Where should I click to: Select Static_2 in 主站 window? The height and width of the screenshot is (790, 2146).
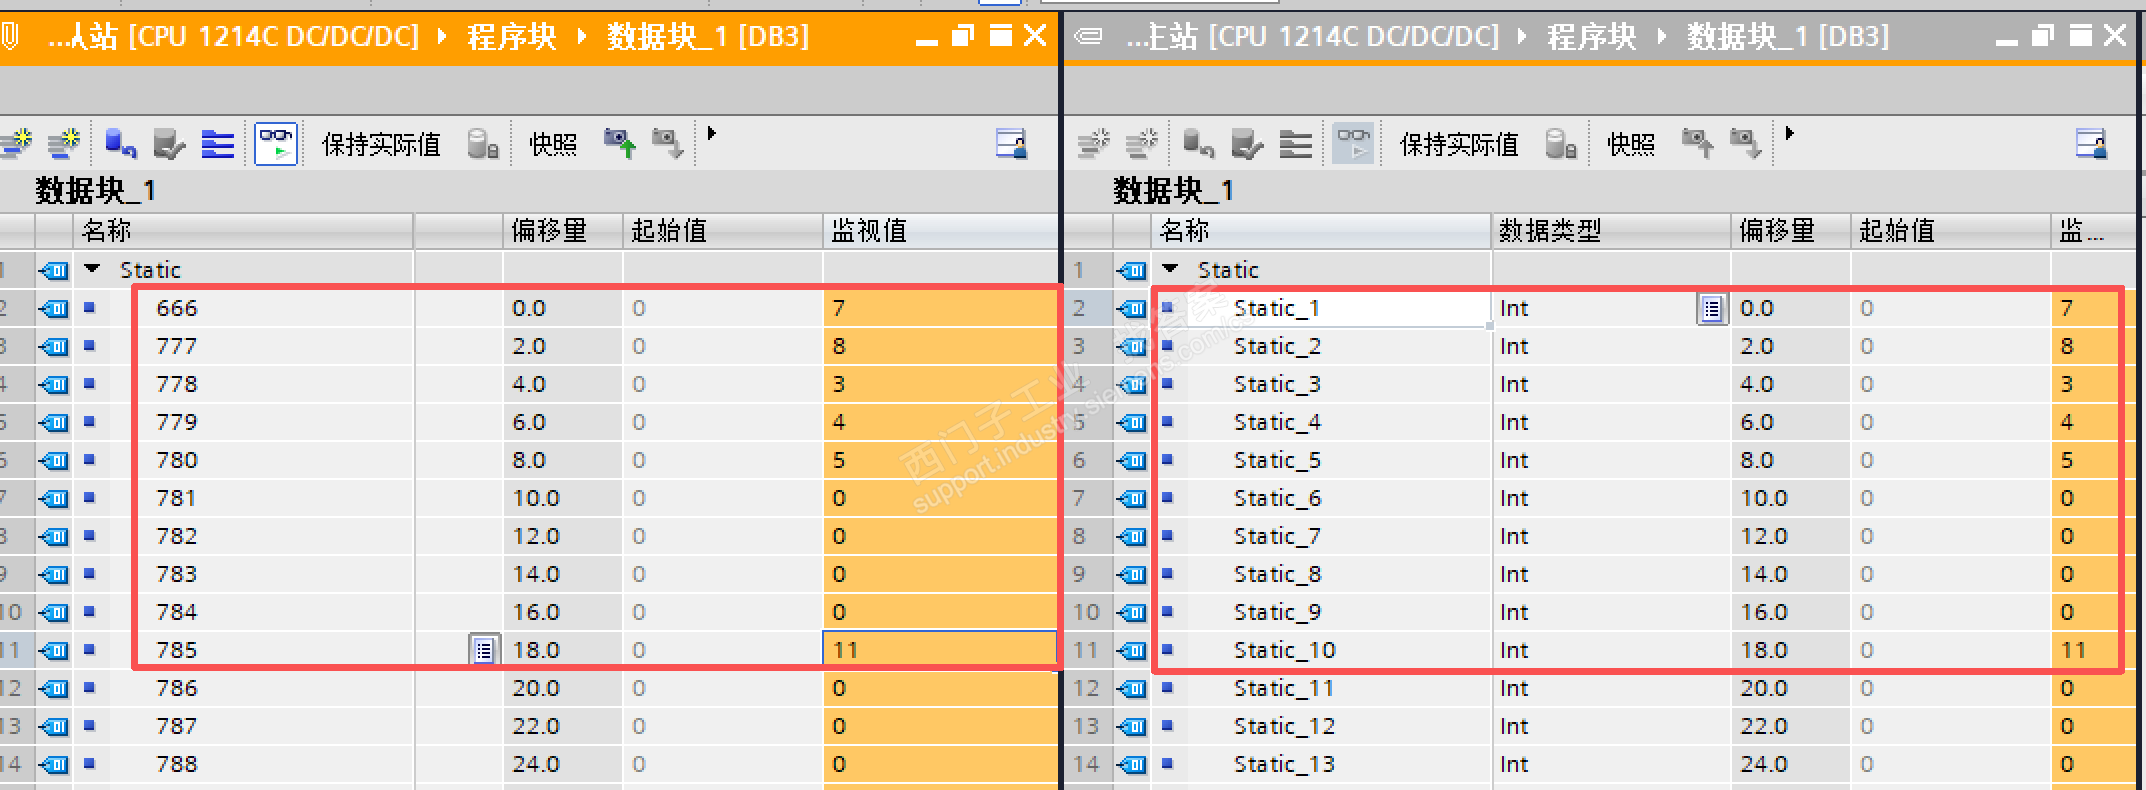coord(1277,346)
